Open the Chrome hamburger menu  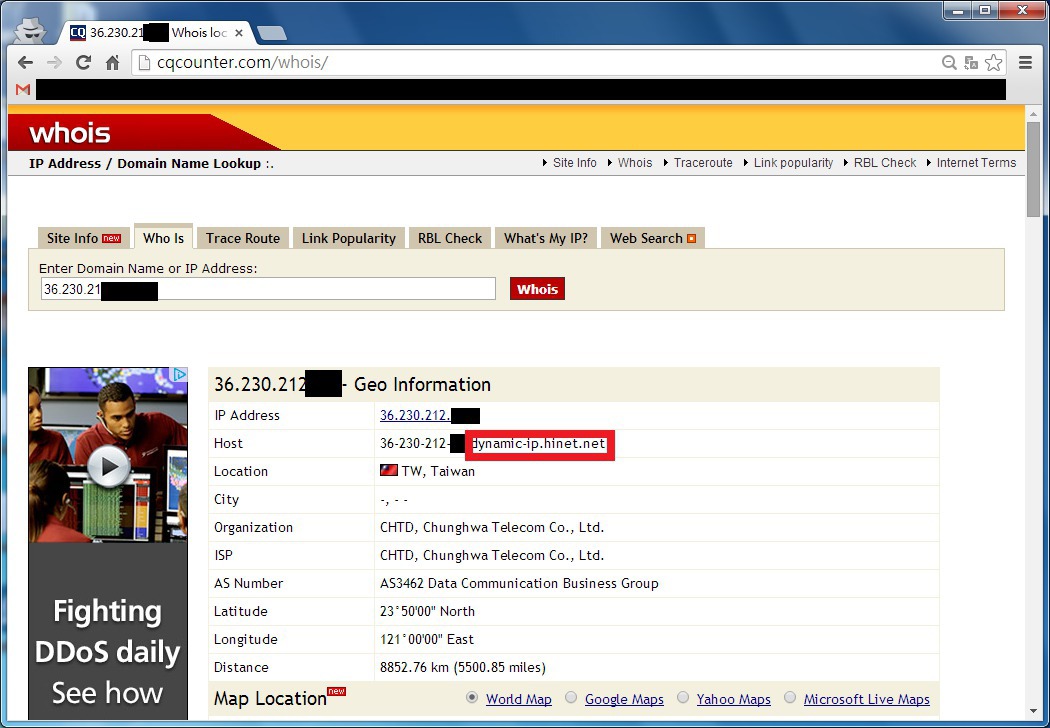point(1025,62)
